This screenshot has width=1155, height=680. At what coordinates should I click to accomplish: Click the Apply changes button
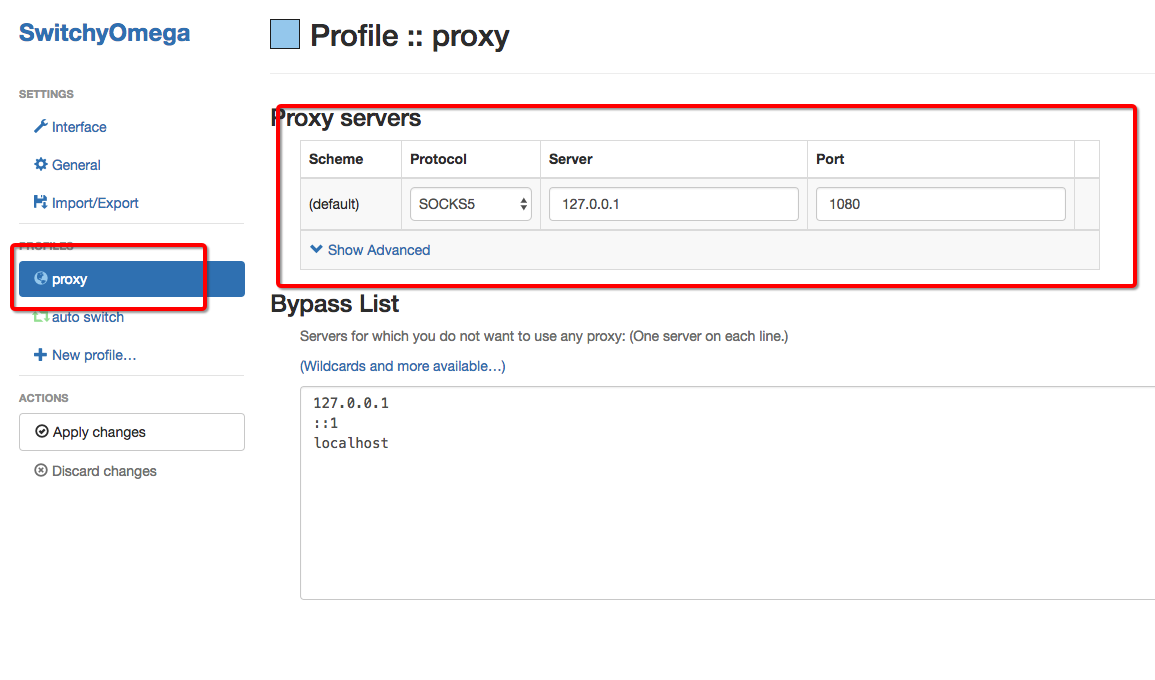[132, 432]
